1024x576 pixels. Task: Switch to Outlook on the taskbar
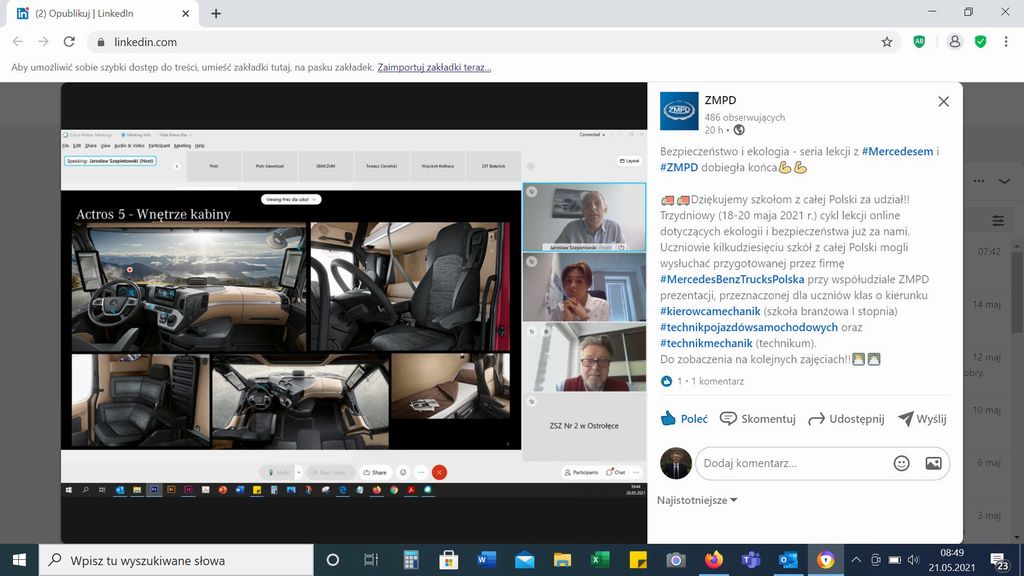coord(788,560)
